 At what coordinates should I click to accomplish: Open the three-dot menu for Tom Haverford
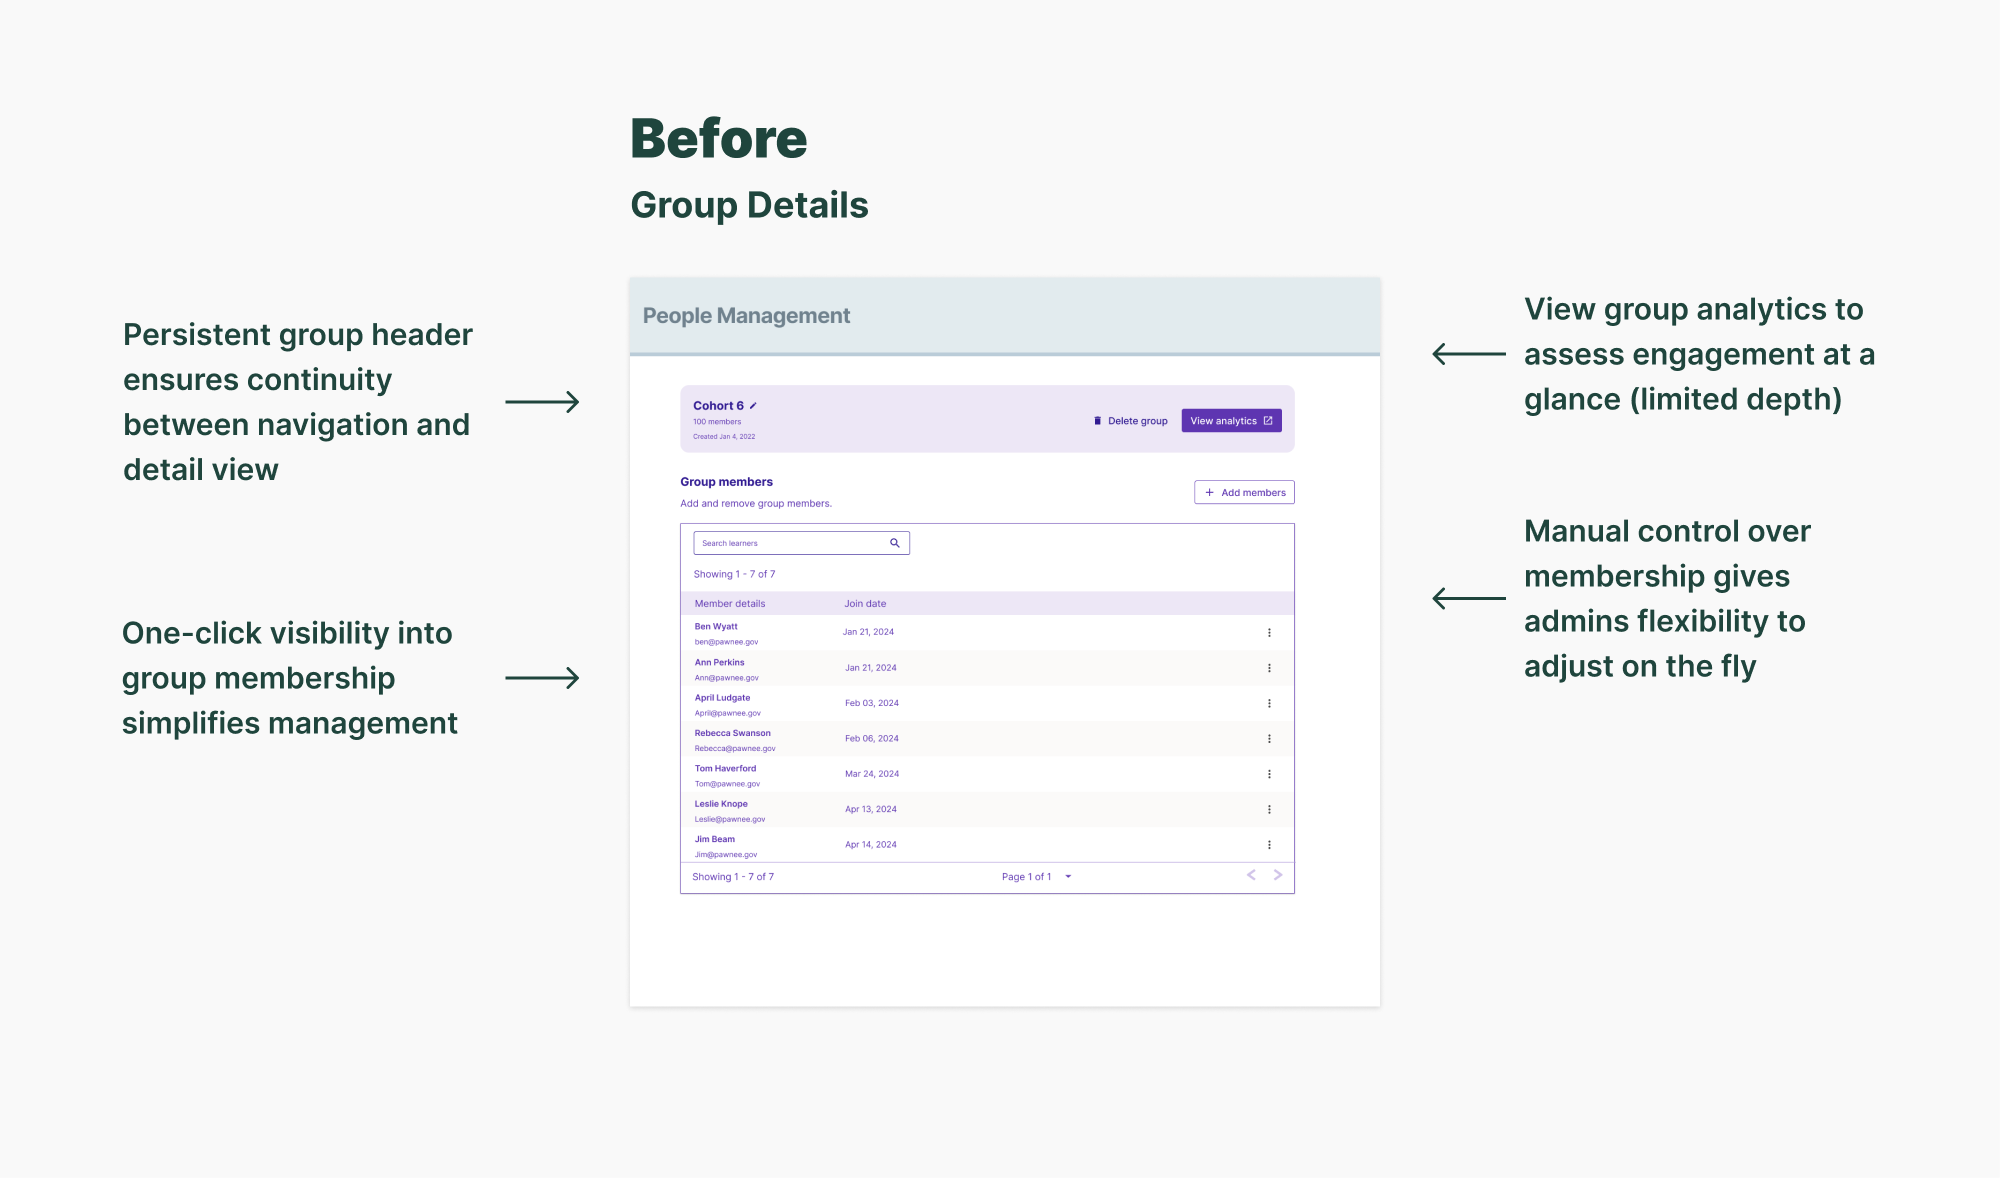coord(1269,774)
